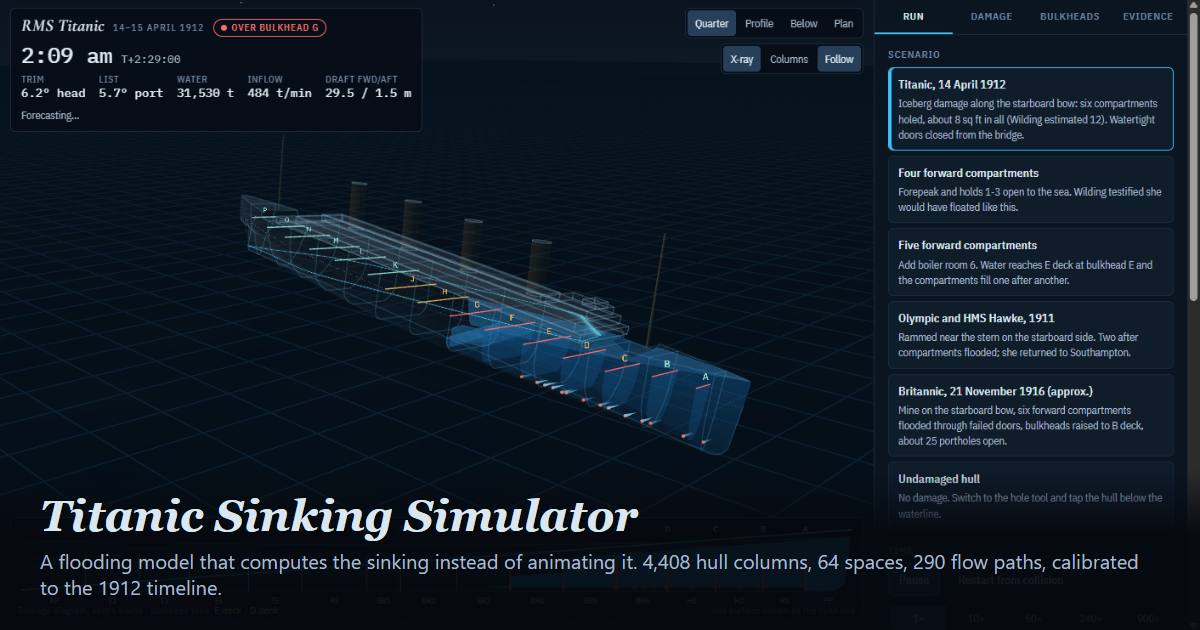Click bulkhead label G on hull
The width and height of the screenshot is (1200, 630).
[x=477, y=304]
